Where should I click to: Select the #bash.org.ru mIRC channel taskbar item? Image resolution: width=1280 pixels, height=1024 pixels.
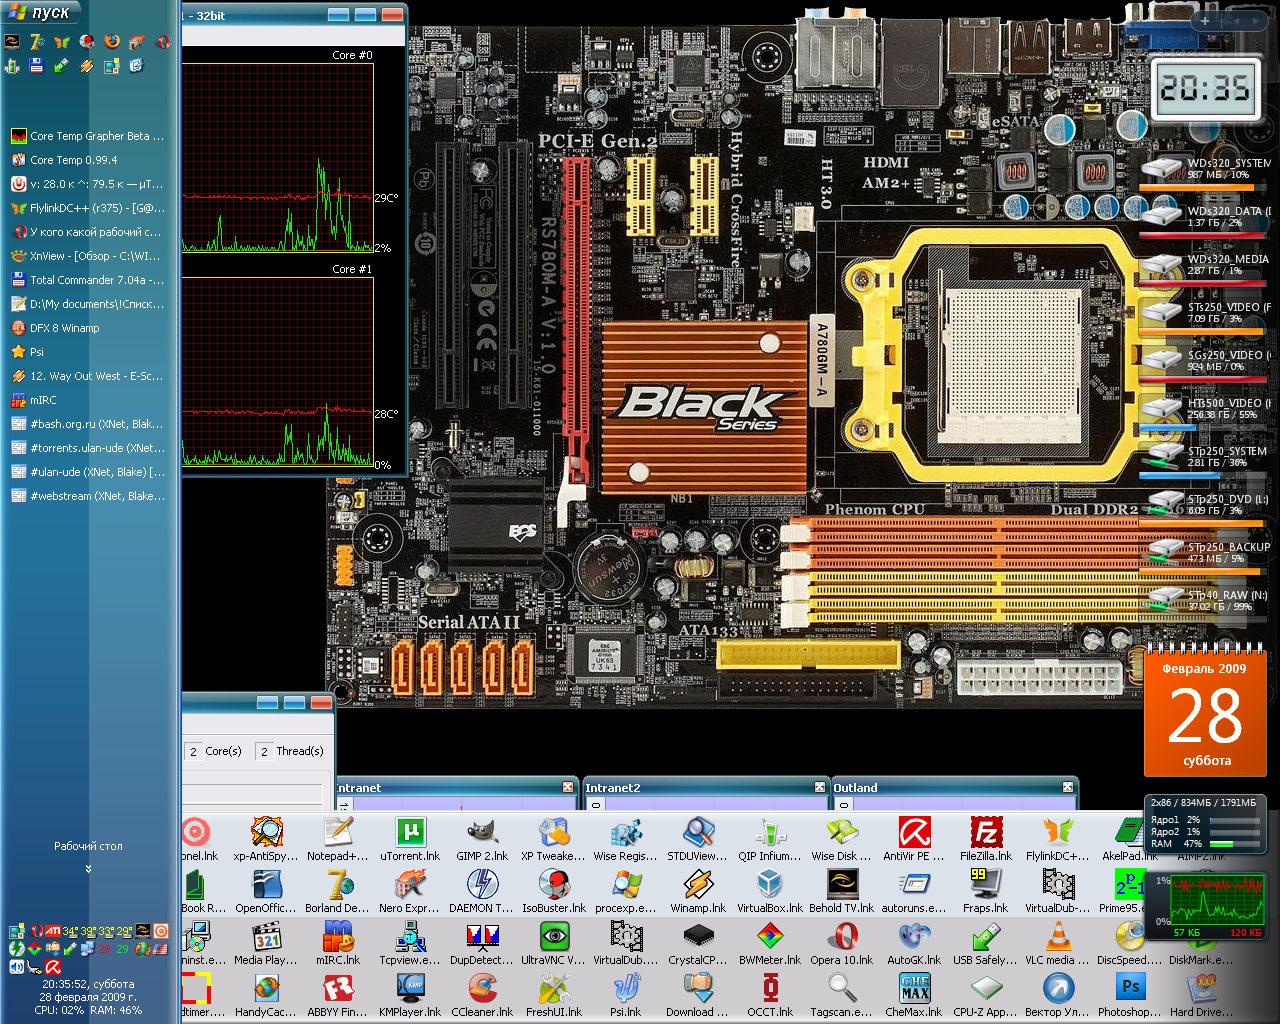[88, 424]
